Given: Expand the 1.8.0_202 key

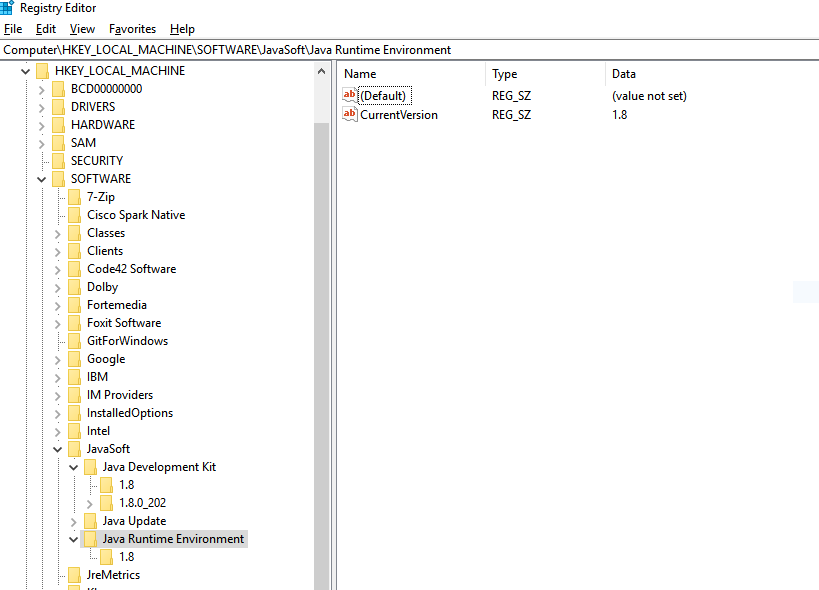Looking at the screenshot, I should click(89, 504).
